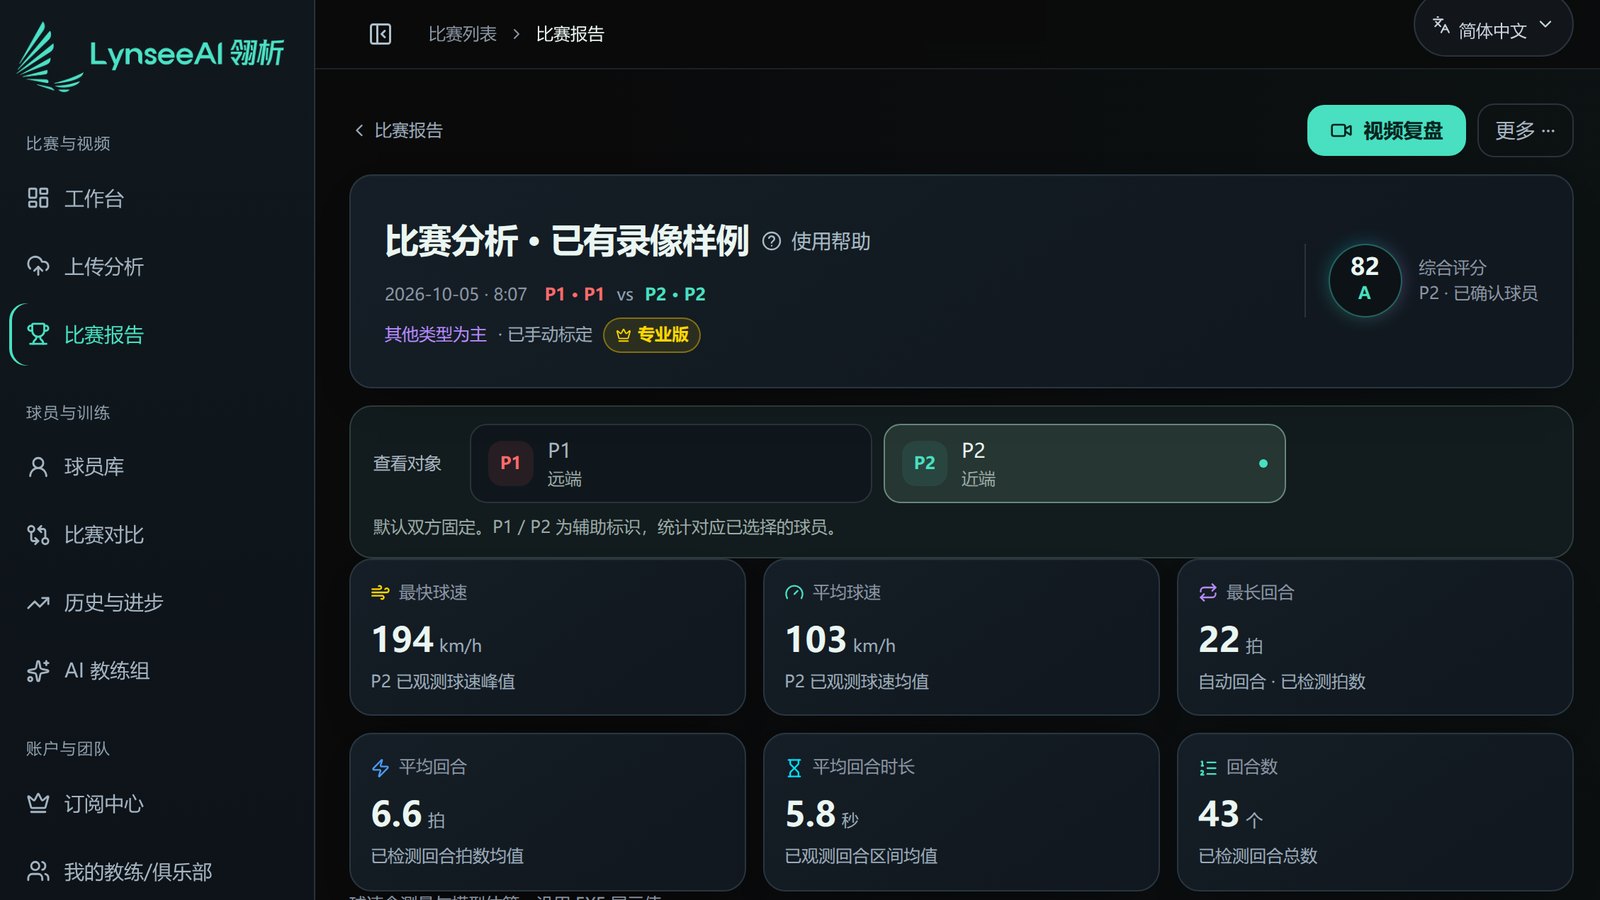Expand the 更多 options menu
Image resolution: width=1600 pixels, height=900 pixels.
click(x=1525, y=130)
